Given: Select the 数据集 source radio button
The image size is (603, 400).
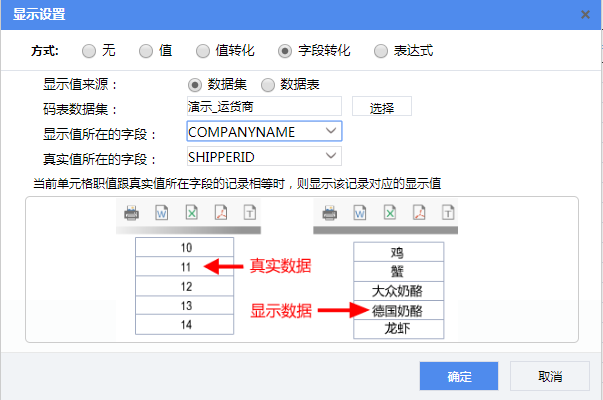Looking at the screenshot, I should coord(196,87).
